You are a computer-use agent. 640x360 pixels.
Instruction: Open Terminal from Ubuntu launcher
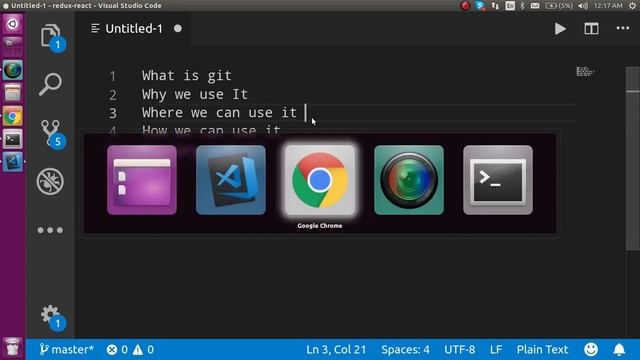[13, 139]
